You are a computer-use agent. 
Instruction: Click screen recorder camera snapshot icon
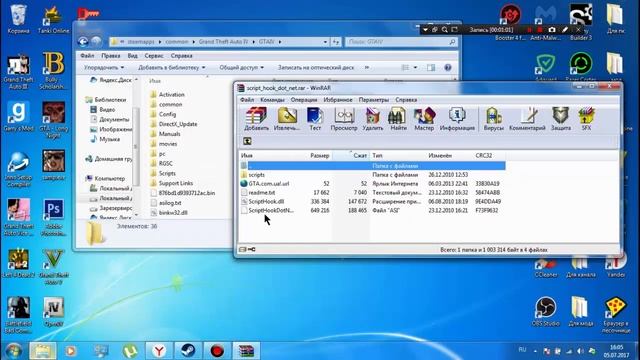tap(552, 30)
